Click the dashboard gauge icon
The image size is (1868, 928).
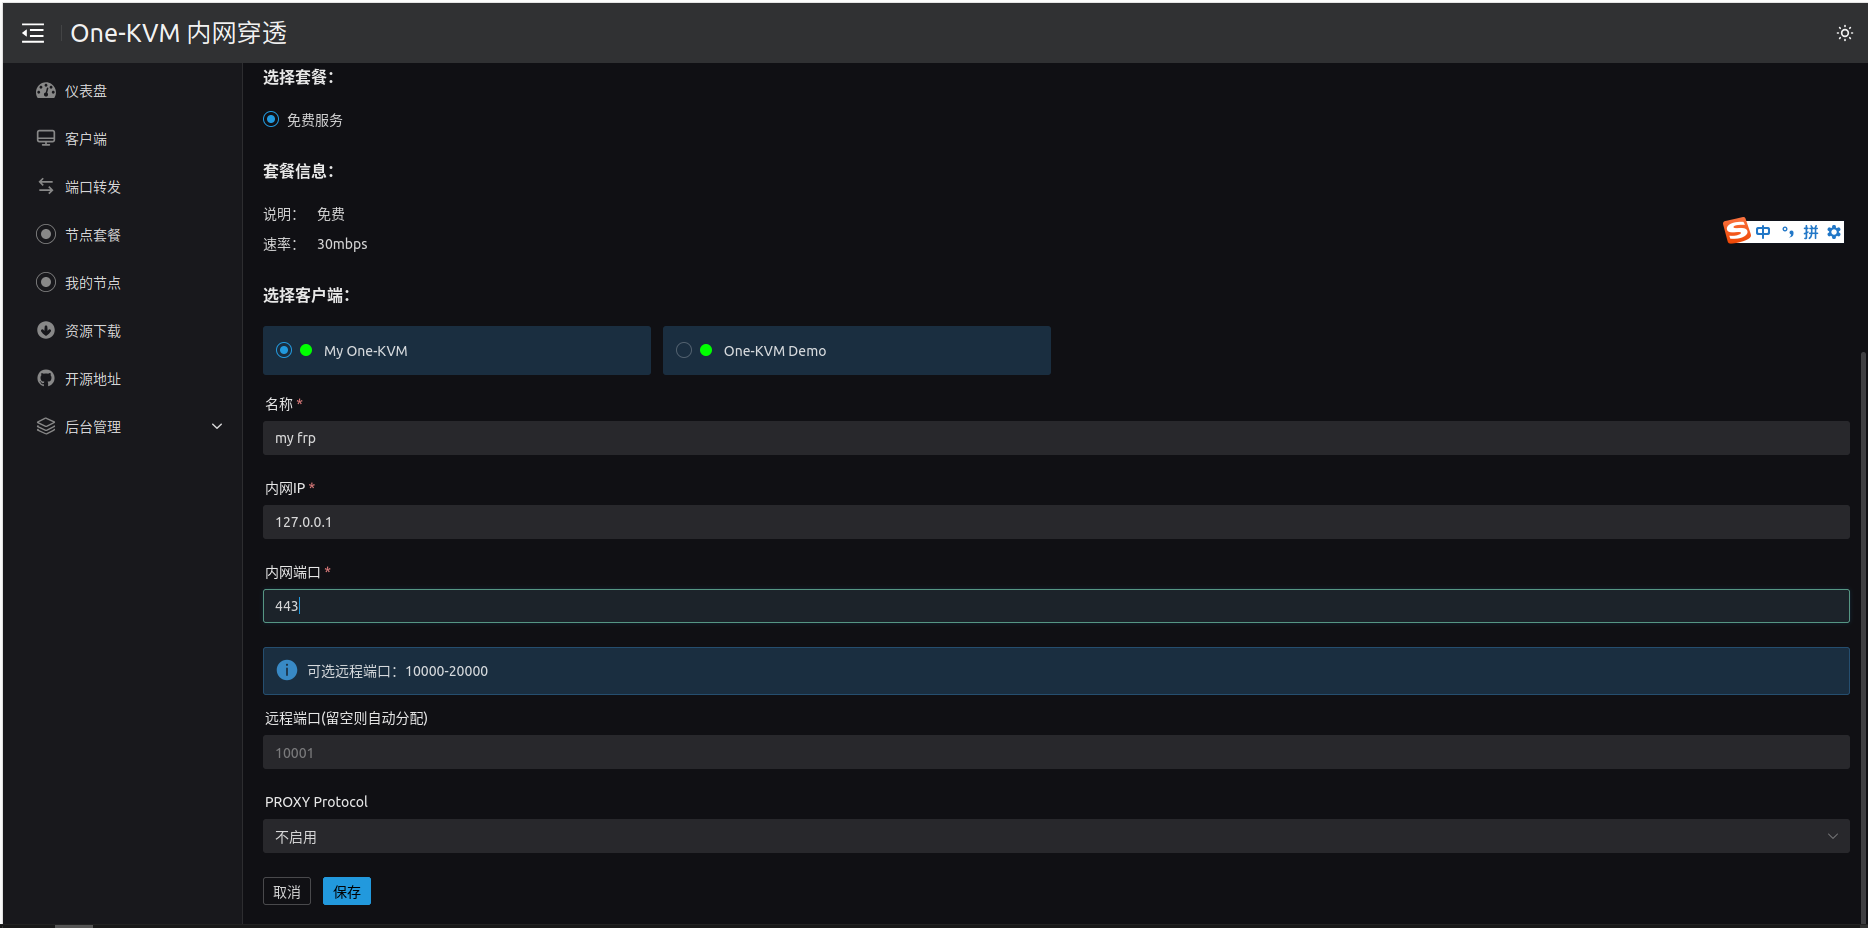point(46,91)
